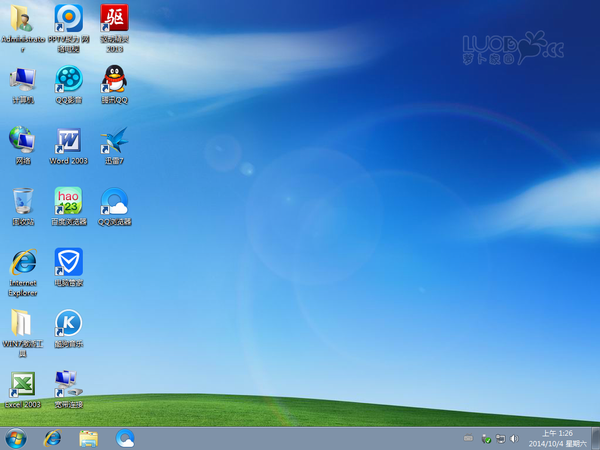Launch the blue shield PC Manager icon
Screen dimensions: 600x450
pos(68,262)
